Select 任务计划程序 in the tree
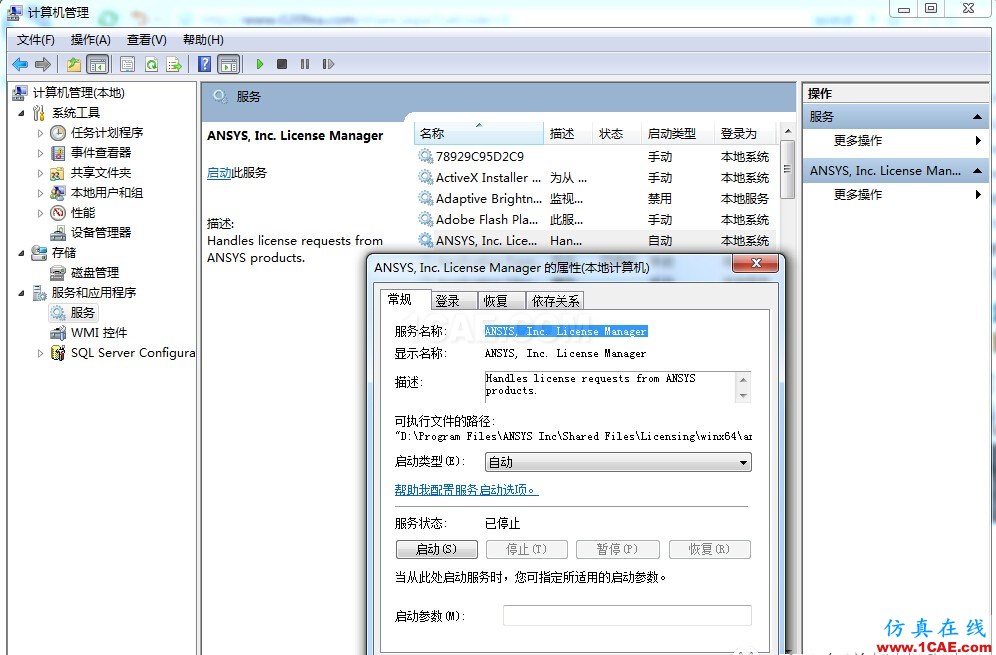This screenshot has width=996, height=655. click(107, 132)
